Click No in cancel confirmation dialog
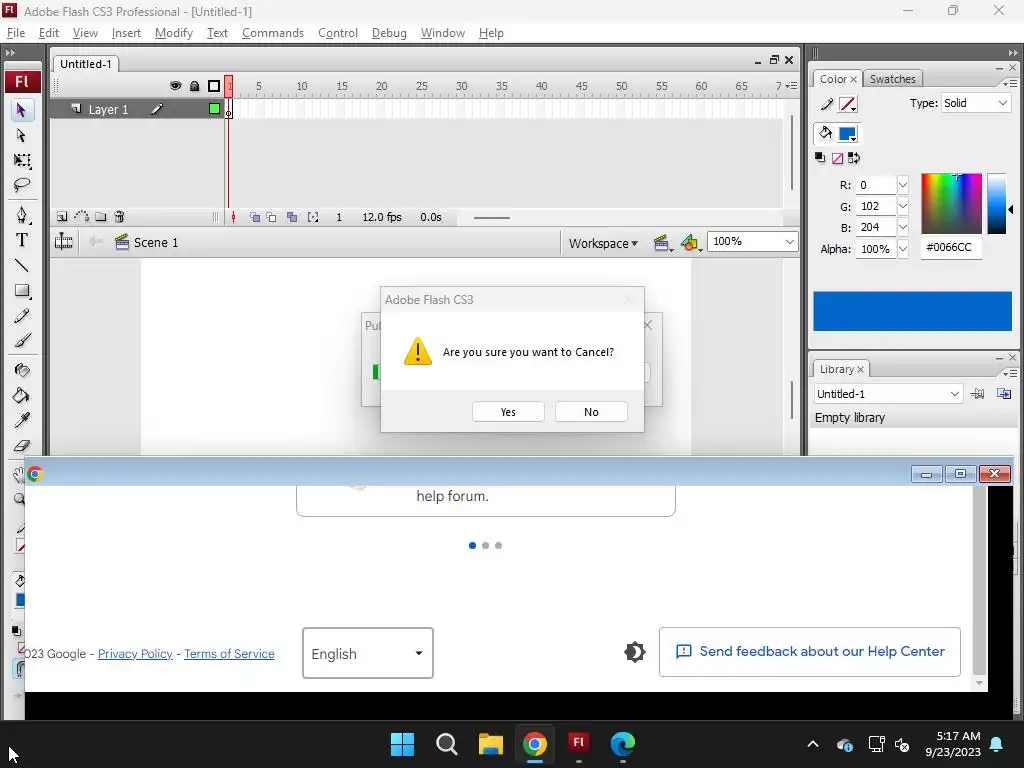This screenshot has height=768, width=1024. tap(591, 412)
